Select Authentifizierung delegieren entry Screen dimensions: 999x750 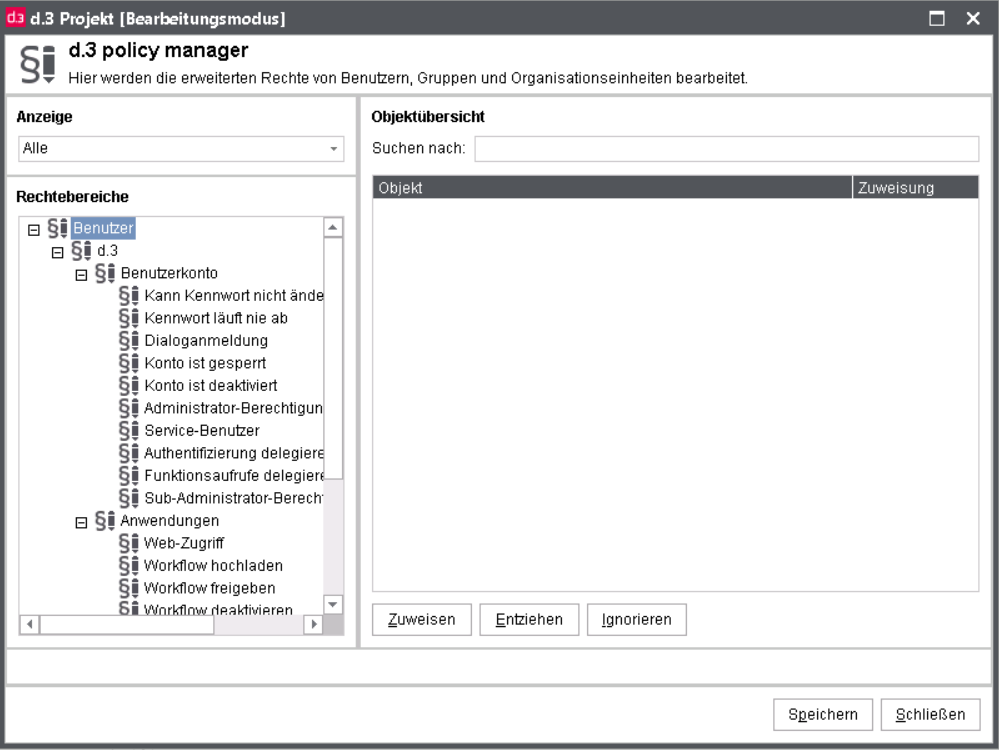234,453
